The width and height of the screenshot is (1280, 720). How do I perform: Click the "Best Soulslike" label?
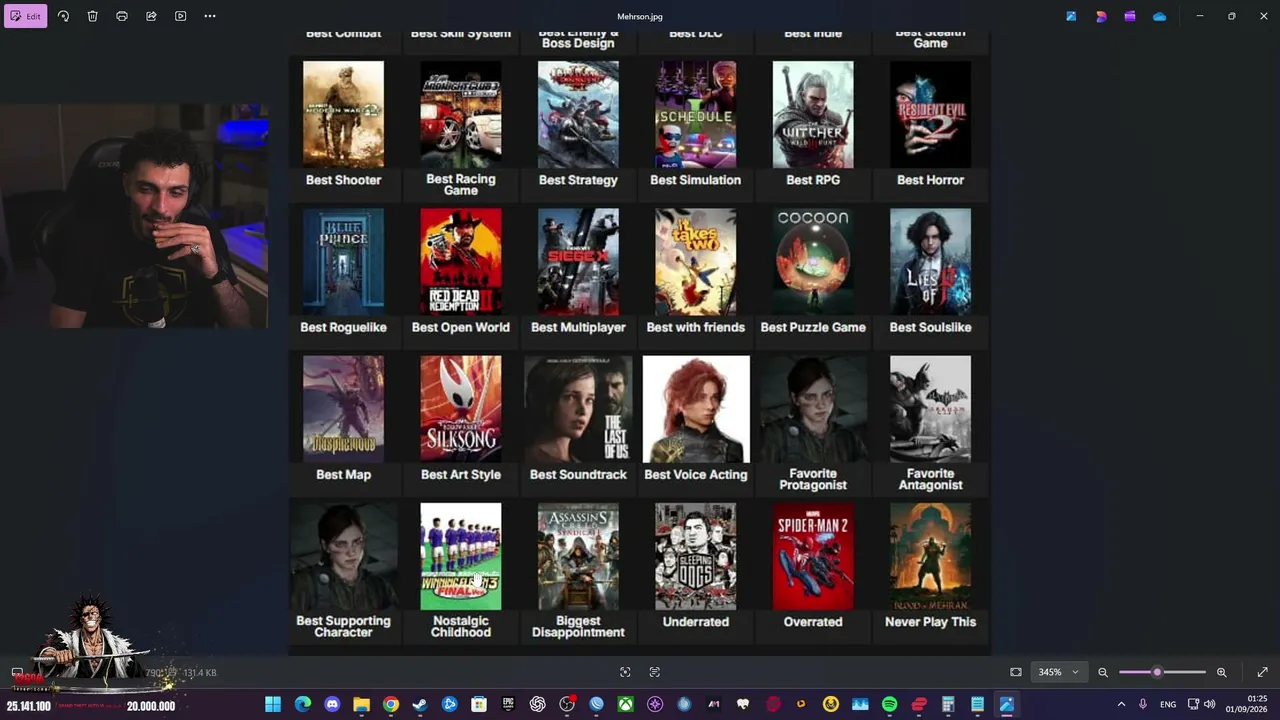click(x=930, y=327)
